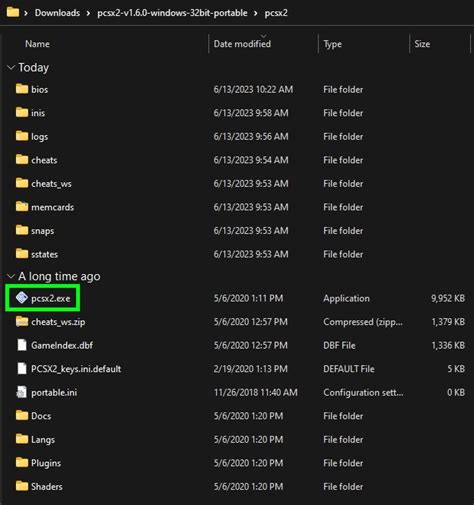Click the logs folder icon

coord(22,136)
